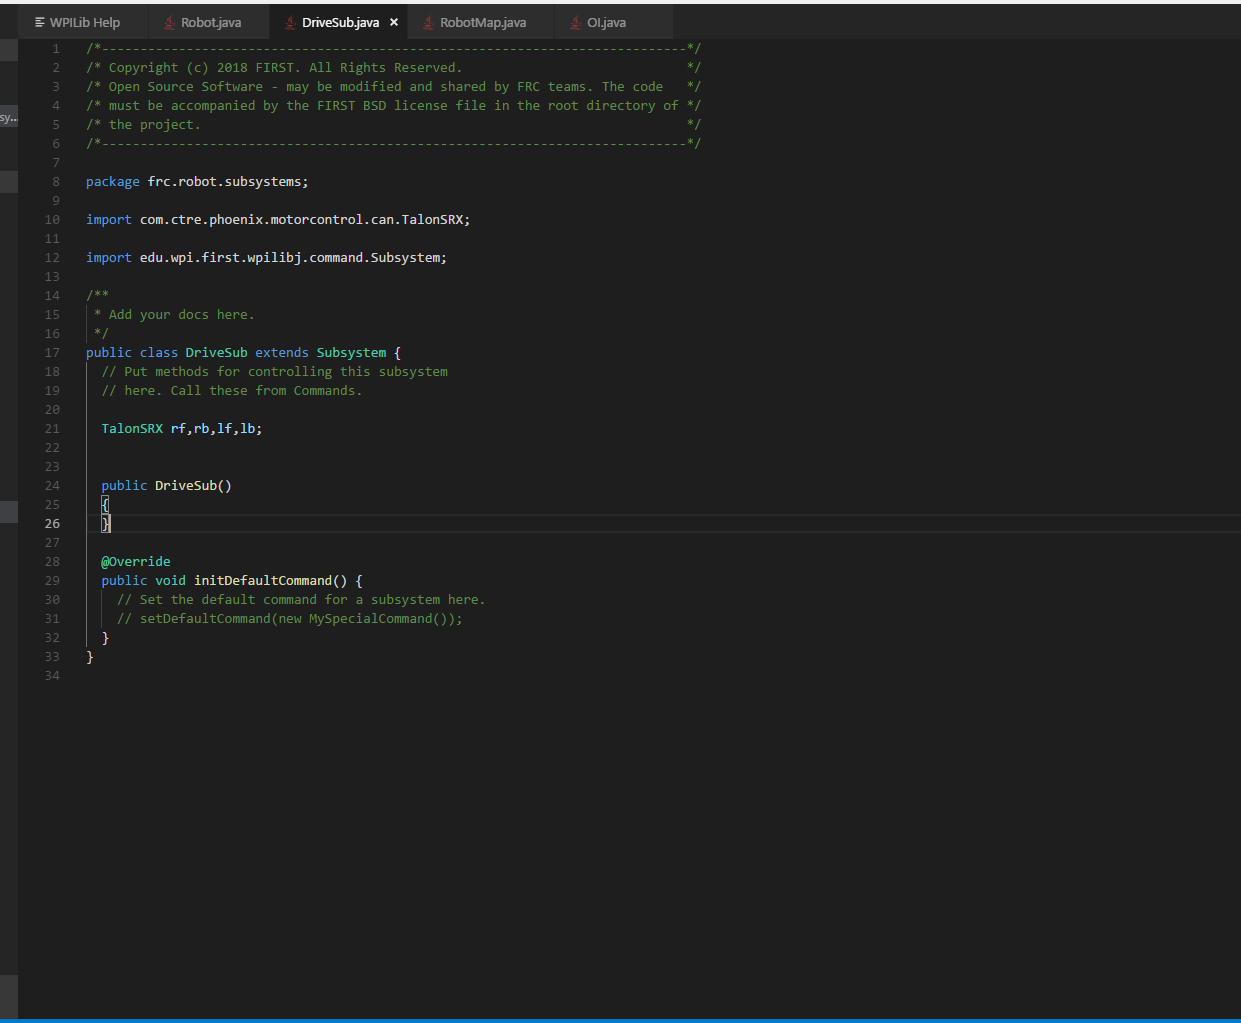Click the Subsystem class name after extends
Viewport: 1241px width, 1023px height.
pyautogui.click(x=351, y=353)
